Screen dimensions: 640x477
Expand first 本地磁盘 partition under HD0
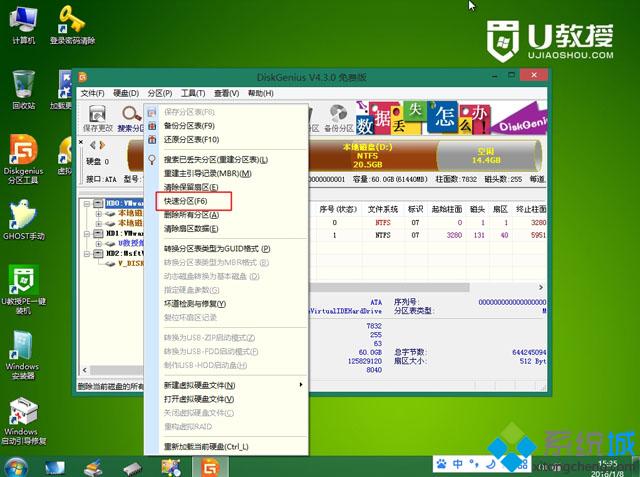point(98,213)
